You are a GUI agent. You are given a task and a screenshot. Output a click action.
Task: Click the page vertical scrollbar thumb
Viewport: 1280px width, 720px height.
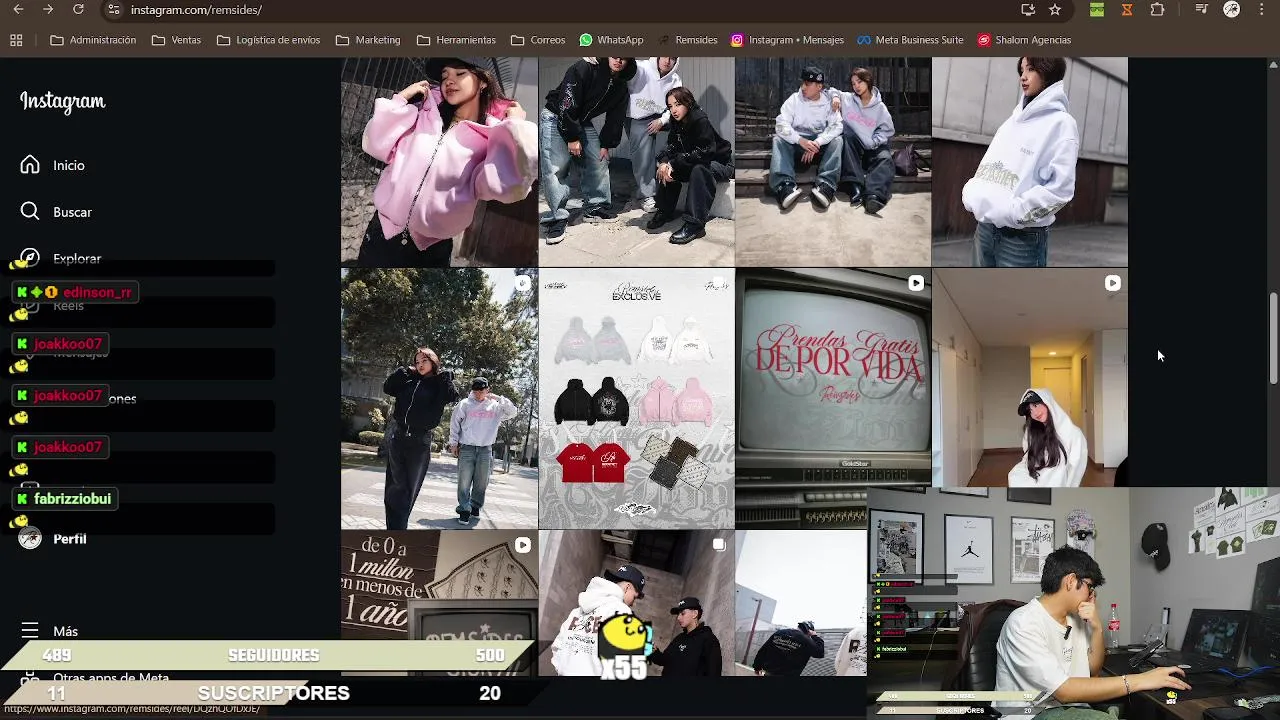1273,338
